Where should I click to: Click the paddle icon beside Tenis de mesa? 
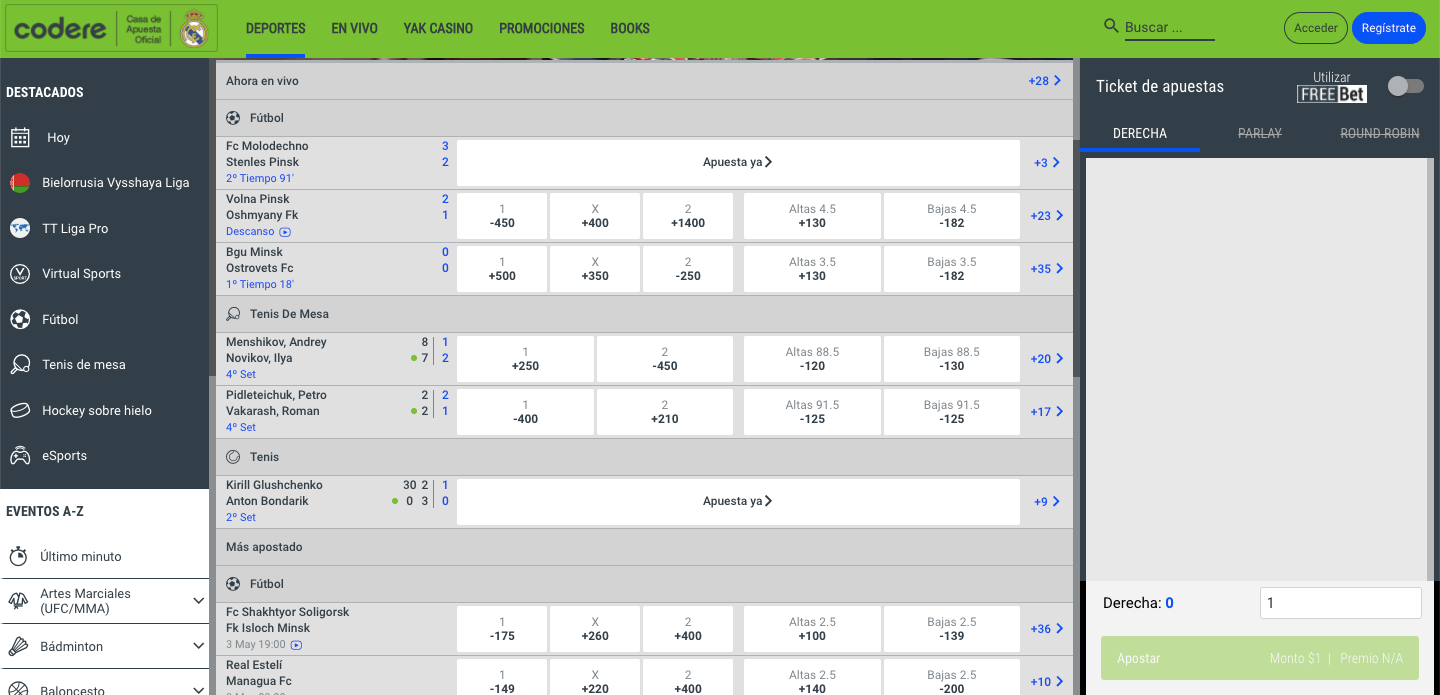(20, 365)
